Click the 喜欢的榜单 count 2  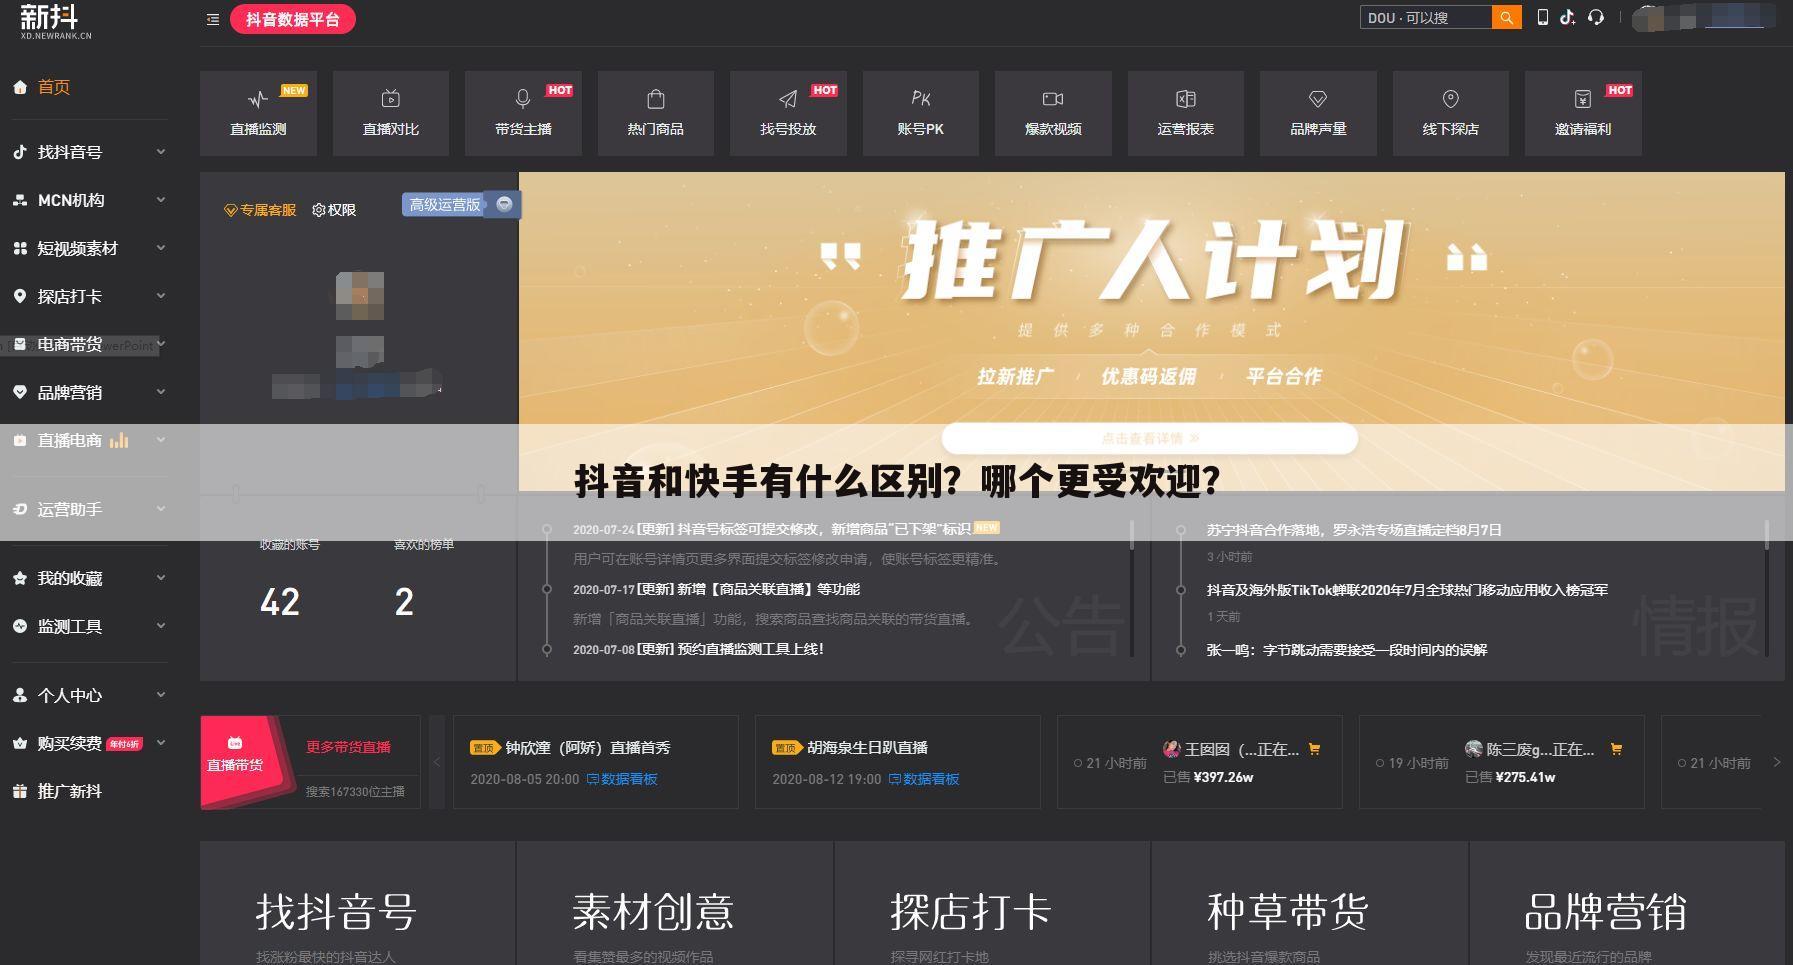[404, 602]
